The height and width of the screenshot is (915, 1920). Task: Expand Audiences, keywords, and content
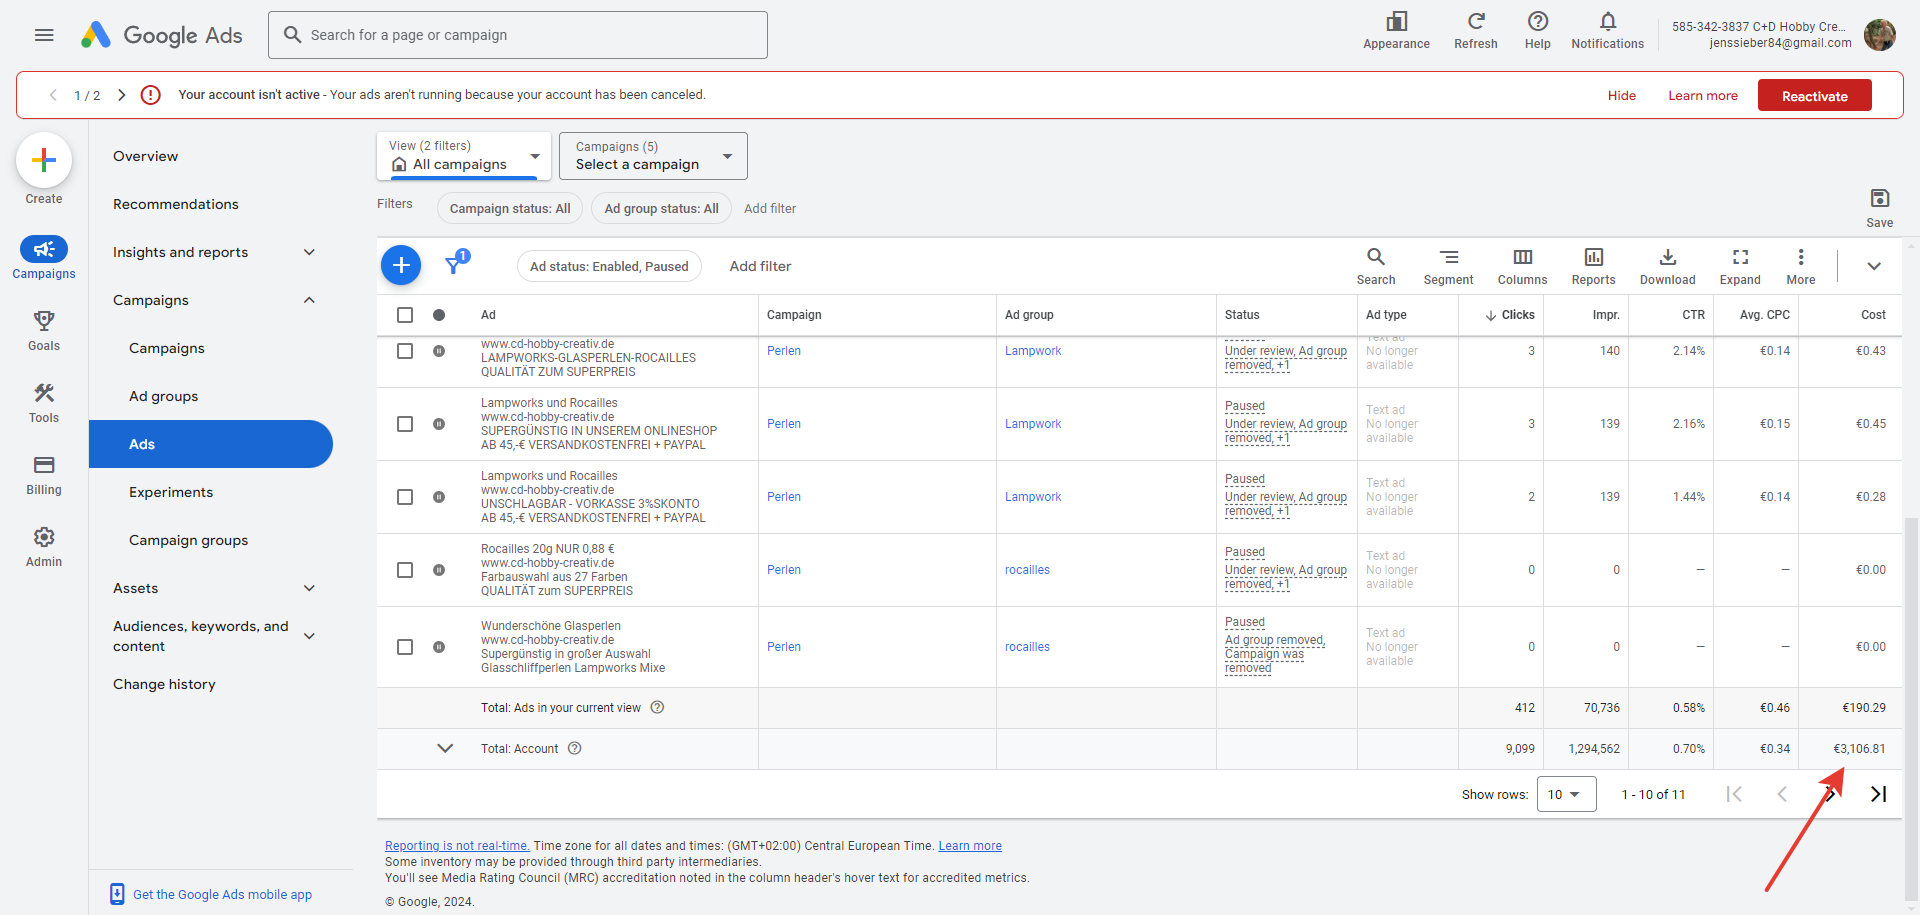(x=309, y=636)
